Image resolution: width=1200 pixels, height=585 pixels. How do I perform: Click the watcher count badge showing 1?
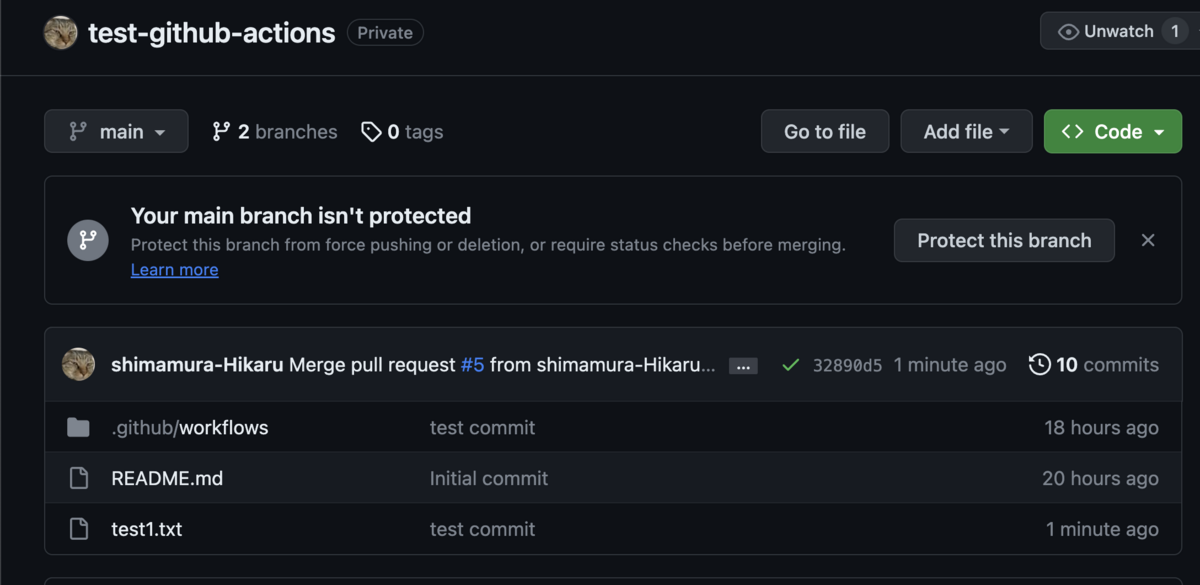(x=1175, y=31)
